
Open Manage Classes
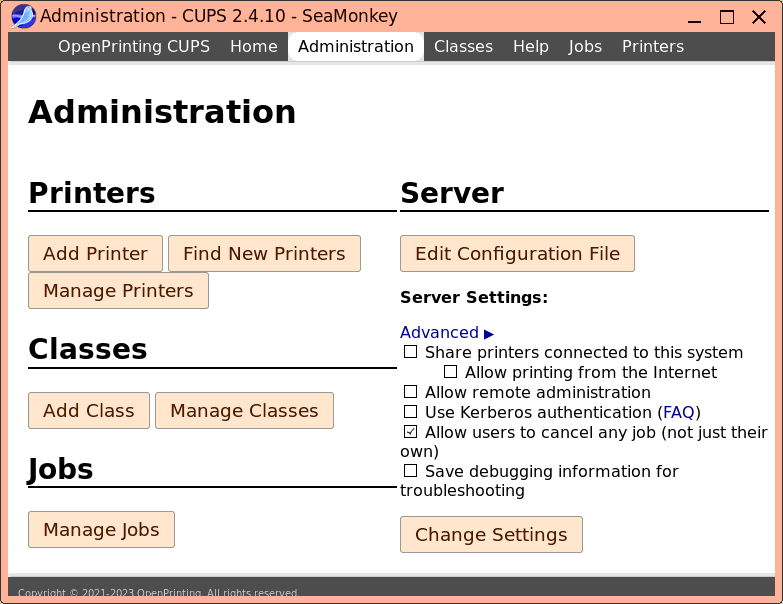coord(244,410)
